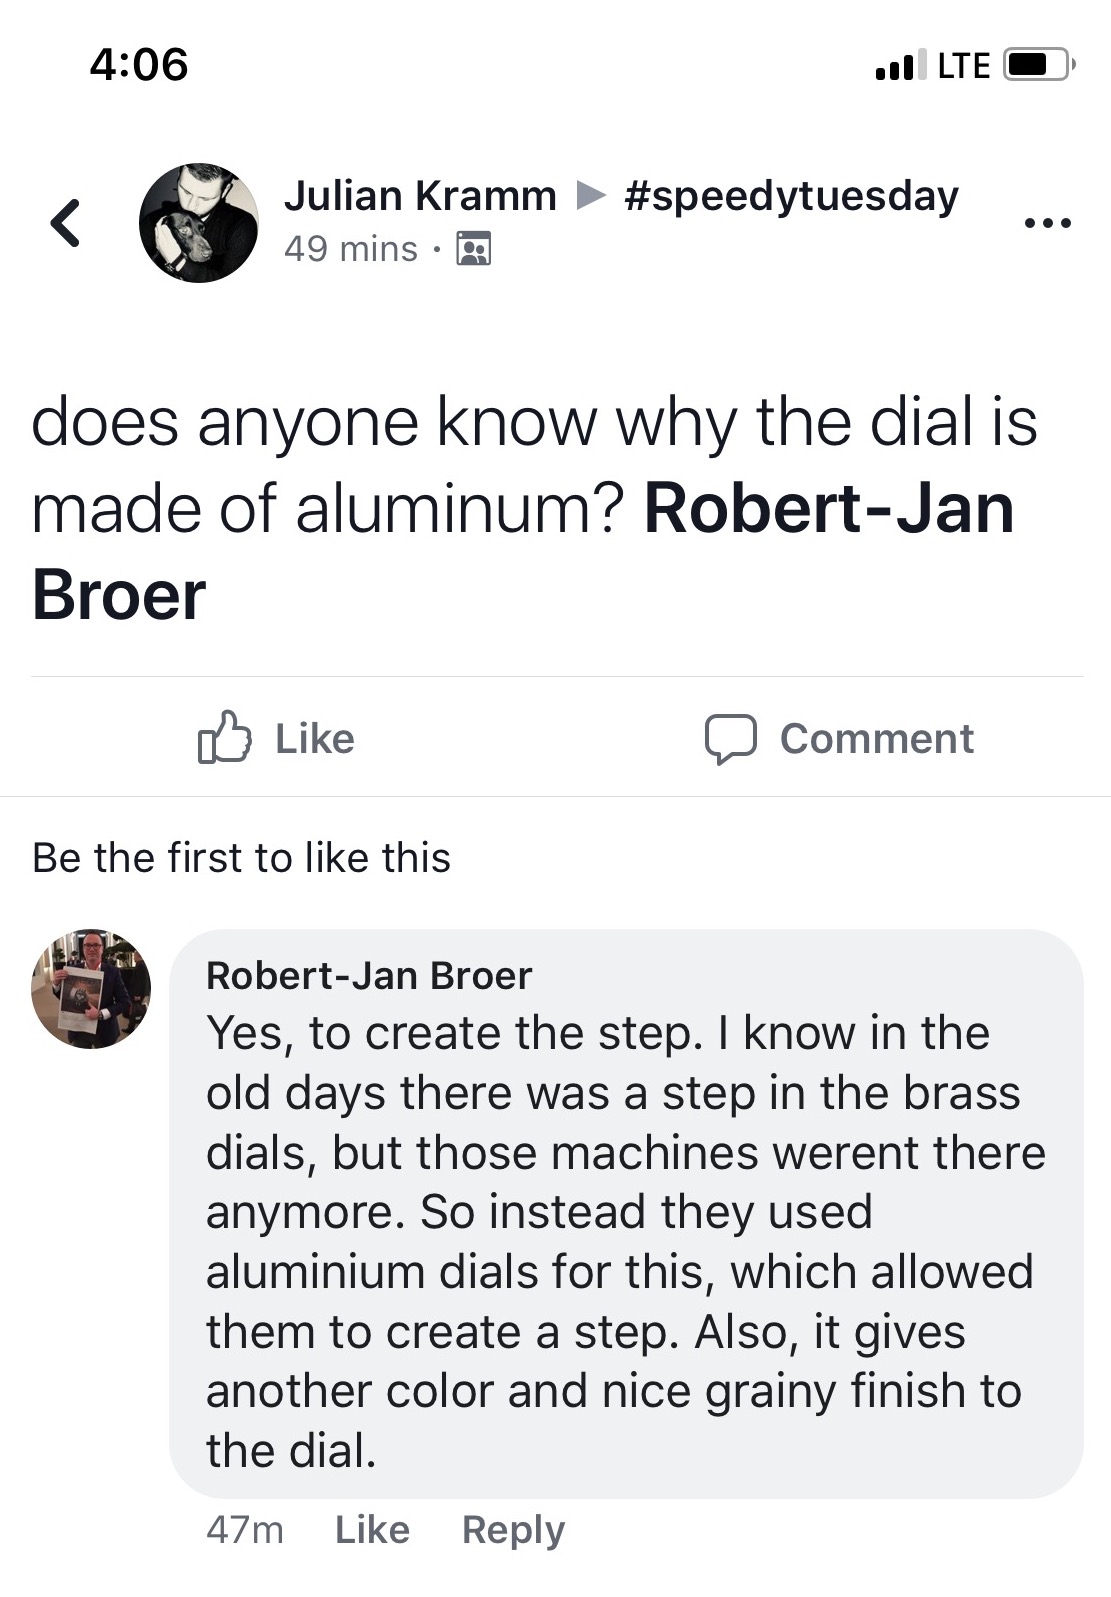Tap Robert-Jan Broer's name in the comment
The height and width of the screenshot is (1597, 1111).
369,975
